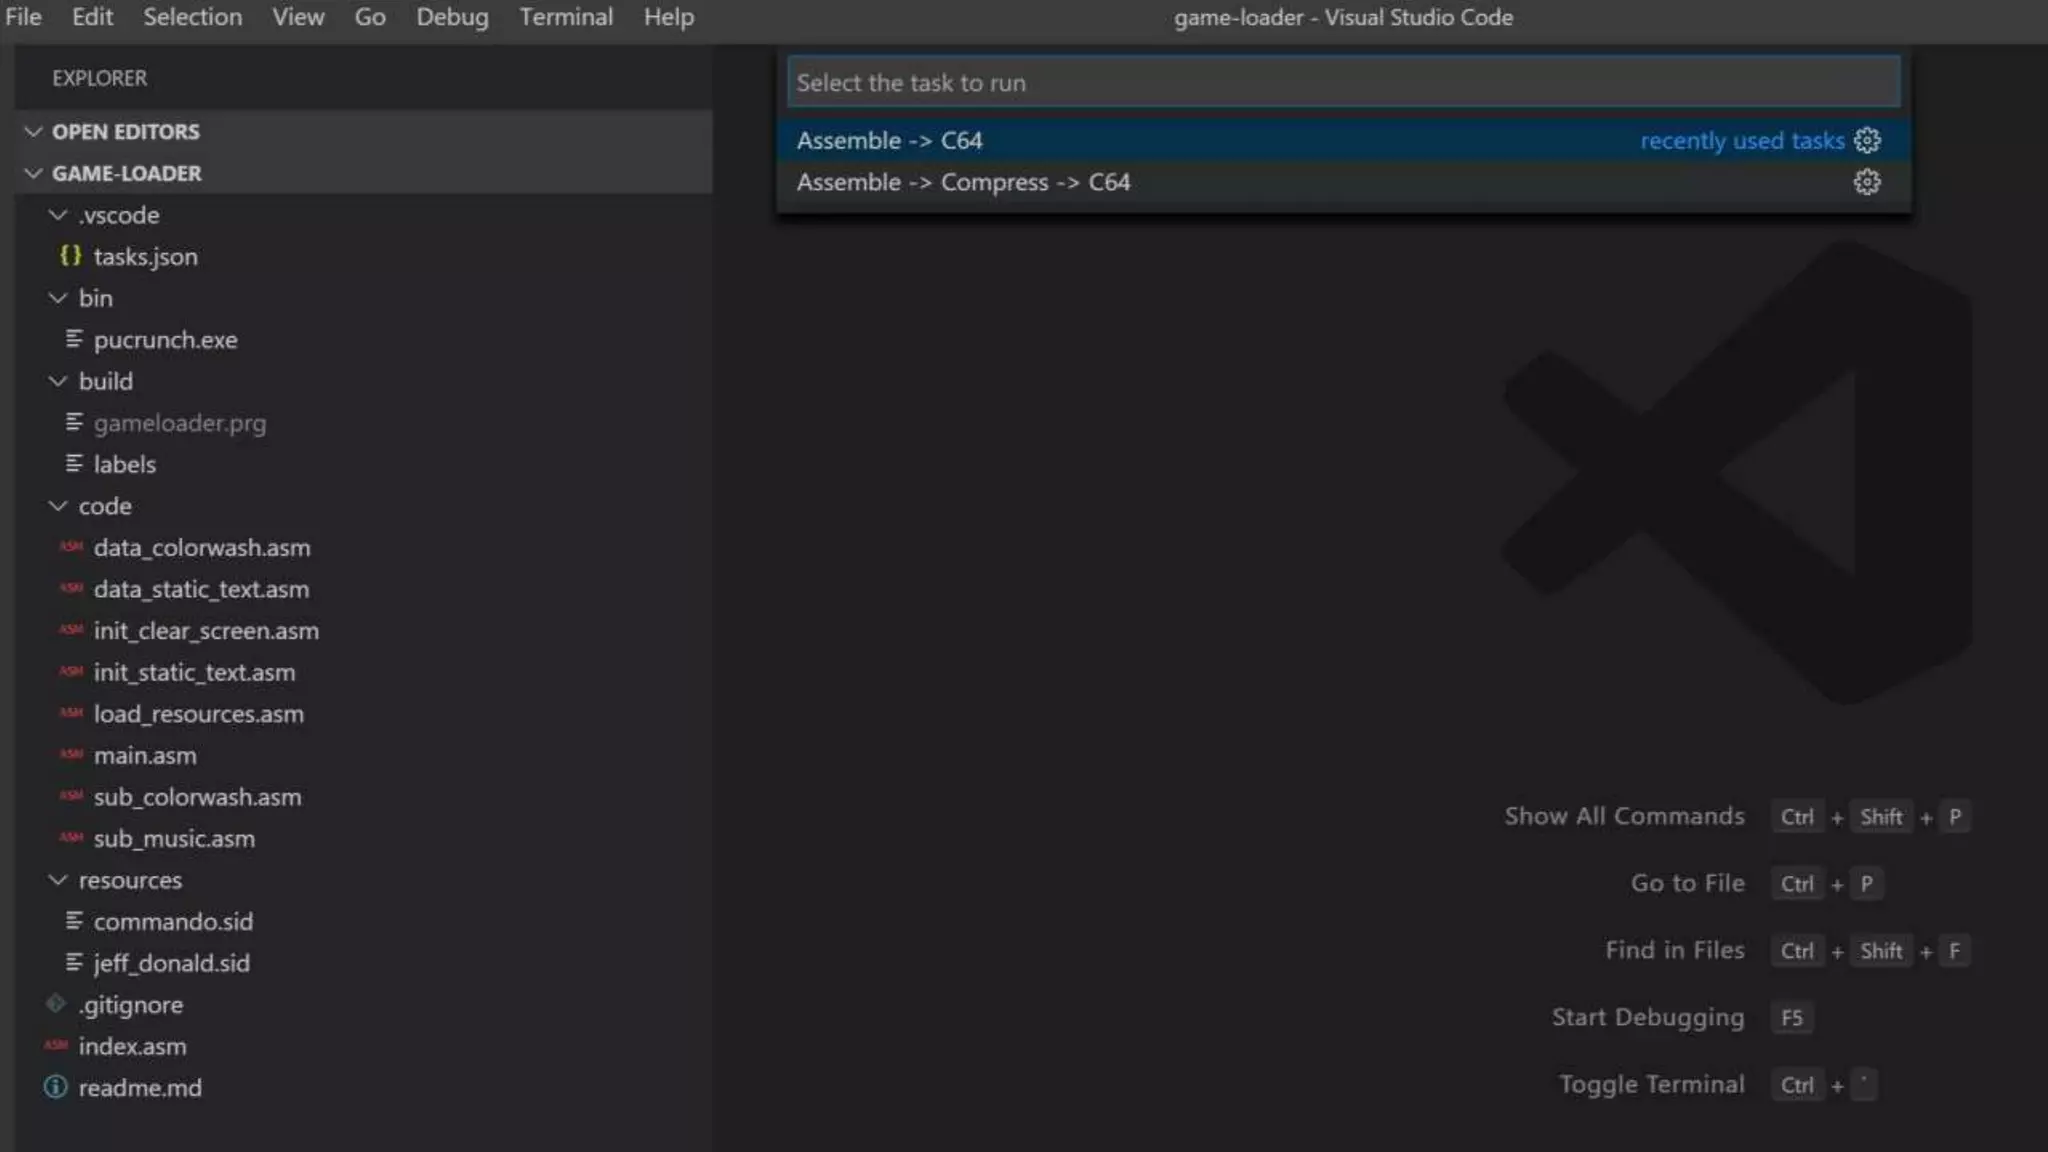Open the Debug menu

[x=452, y=17]
